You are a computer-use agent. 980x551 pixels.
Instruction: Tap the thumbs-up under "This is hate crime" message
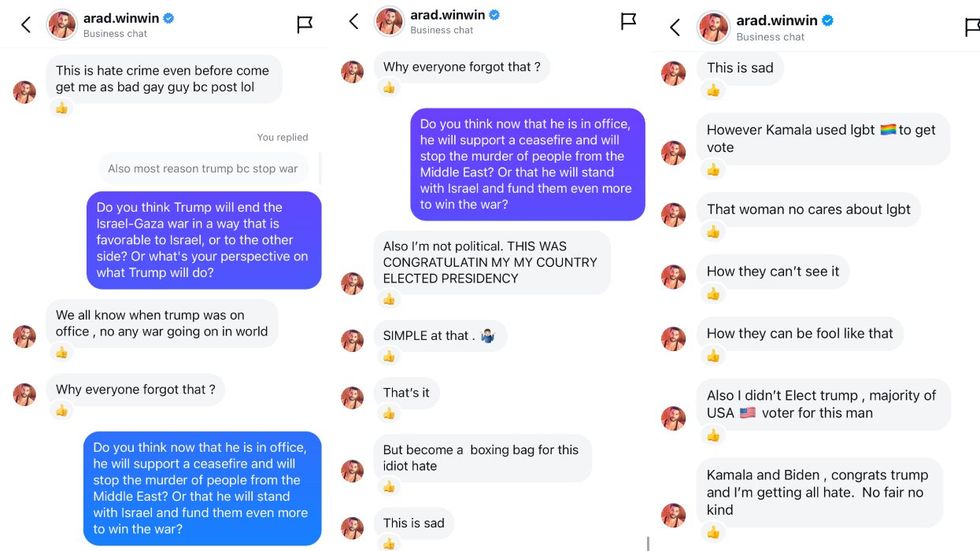coord(62,108)
